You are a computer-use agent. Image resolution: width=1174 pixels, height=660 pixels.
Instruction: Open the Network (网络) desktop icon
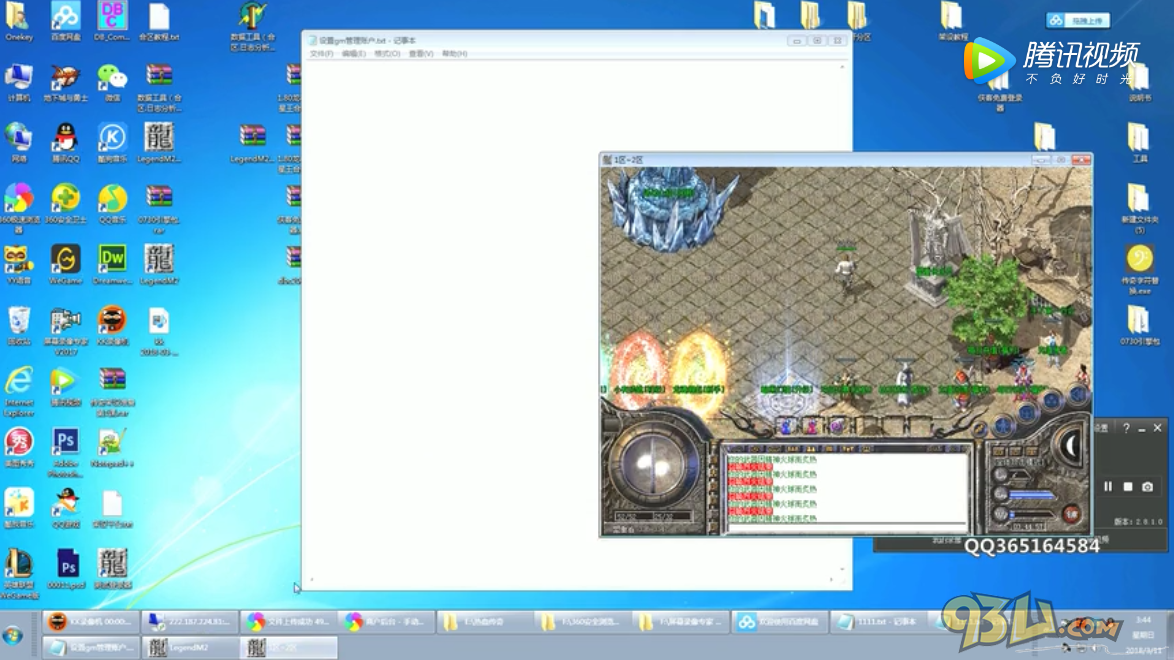[18, 143]
